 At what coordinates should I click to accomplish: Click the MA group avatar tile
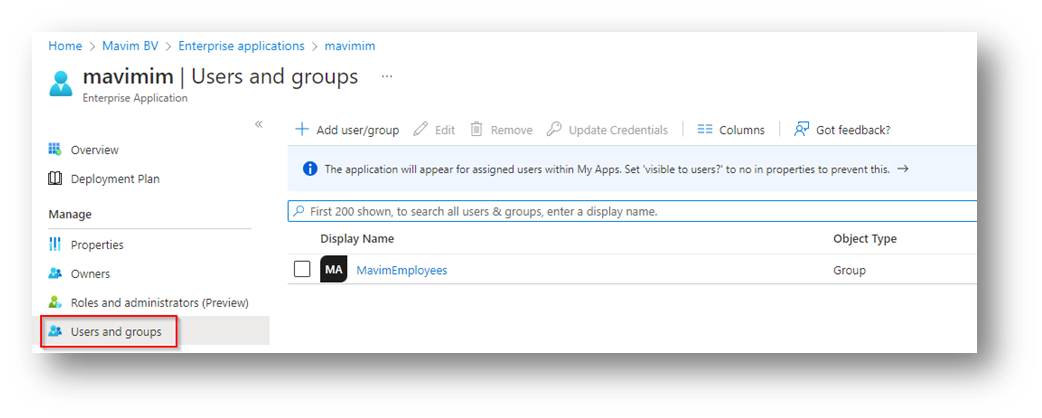coord(334,270)
